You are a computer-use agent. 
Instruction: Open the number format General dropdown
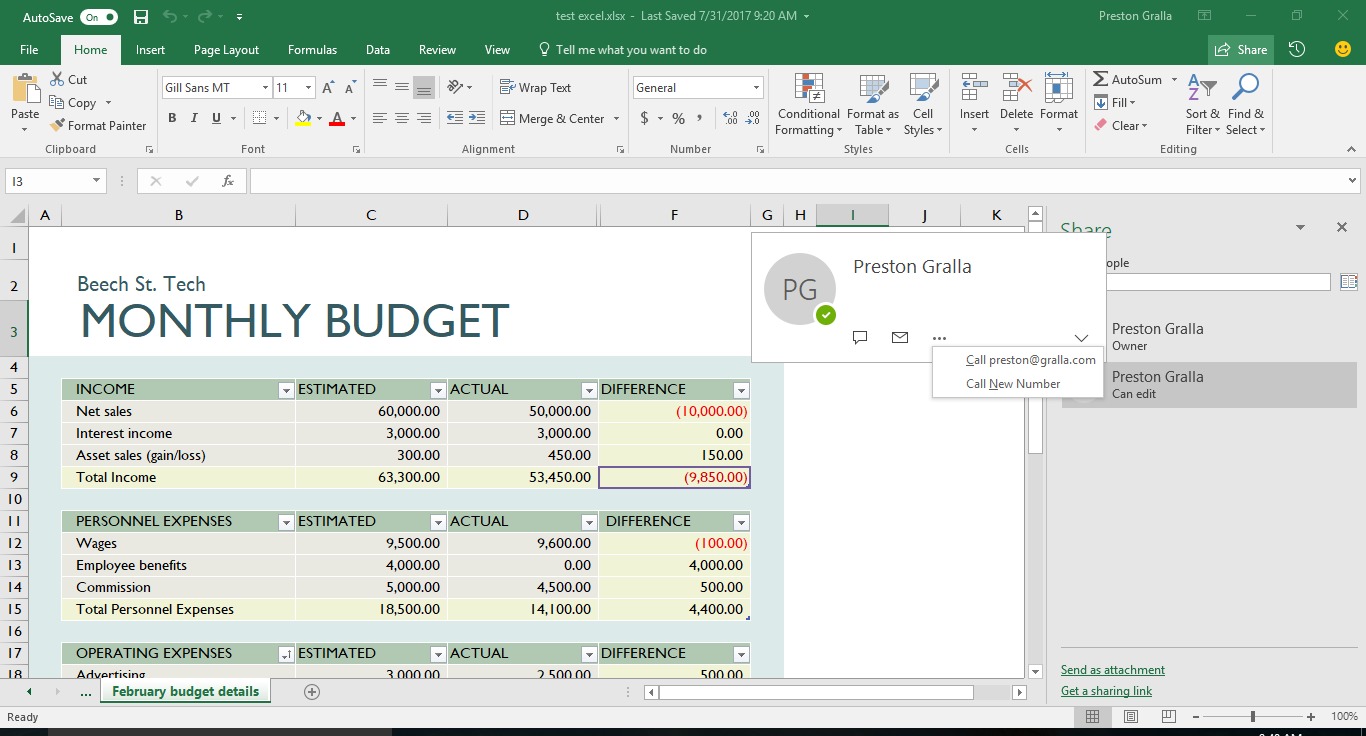coord(756,88)
